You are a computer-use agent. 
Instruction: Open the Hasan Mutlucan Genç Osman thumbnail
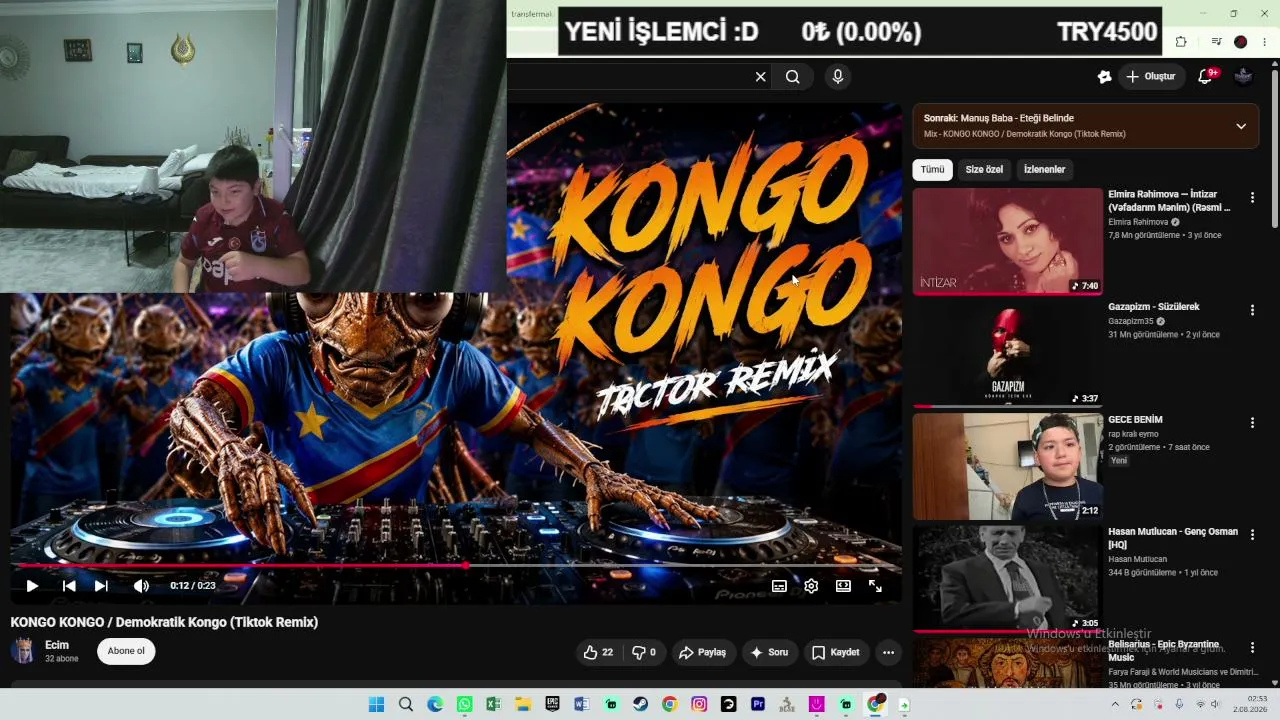coord(1007,579)
